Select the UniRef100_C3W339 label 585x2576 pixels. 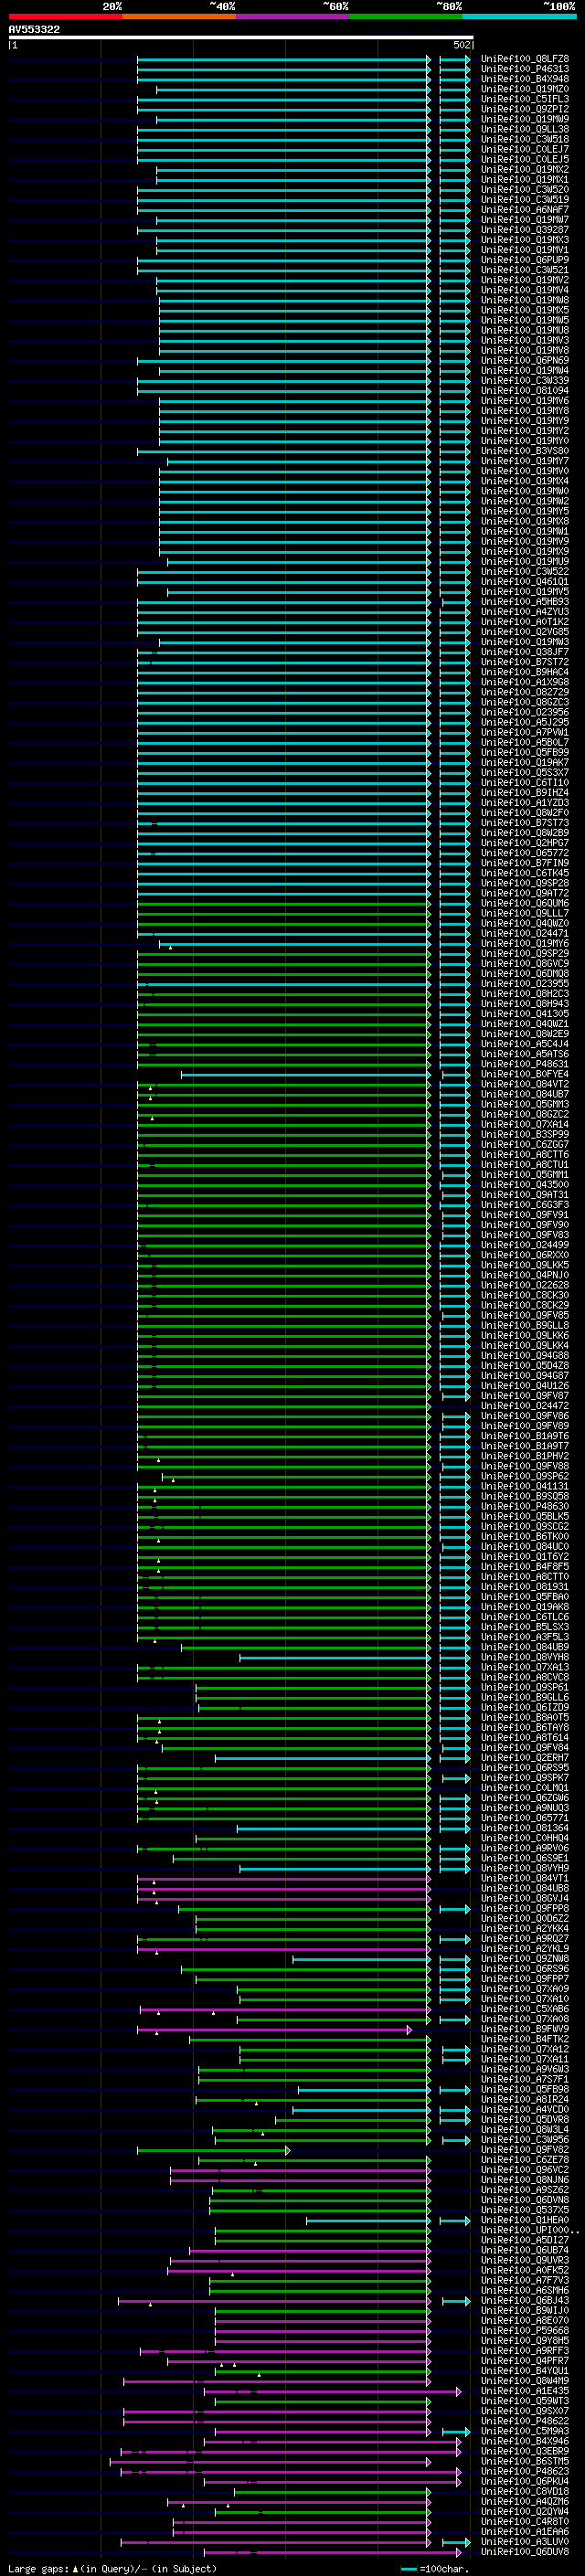click(525, 381)
